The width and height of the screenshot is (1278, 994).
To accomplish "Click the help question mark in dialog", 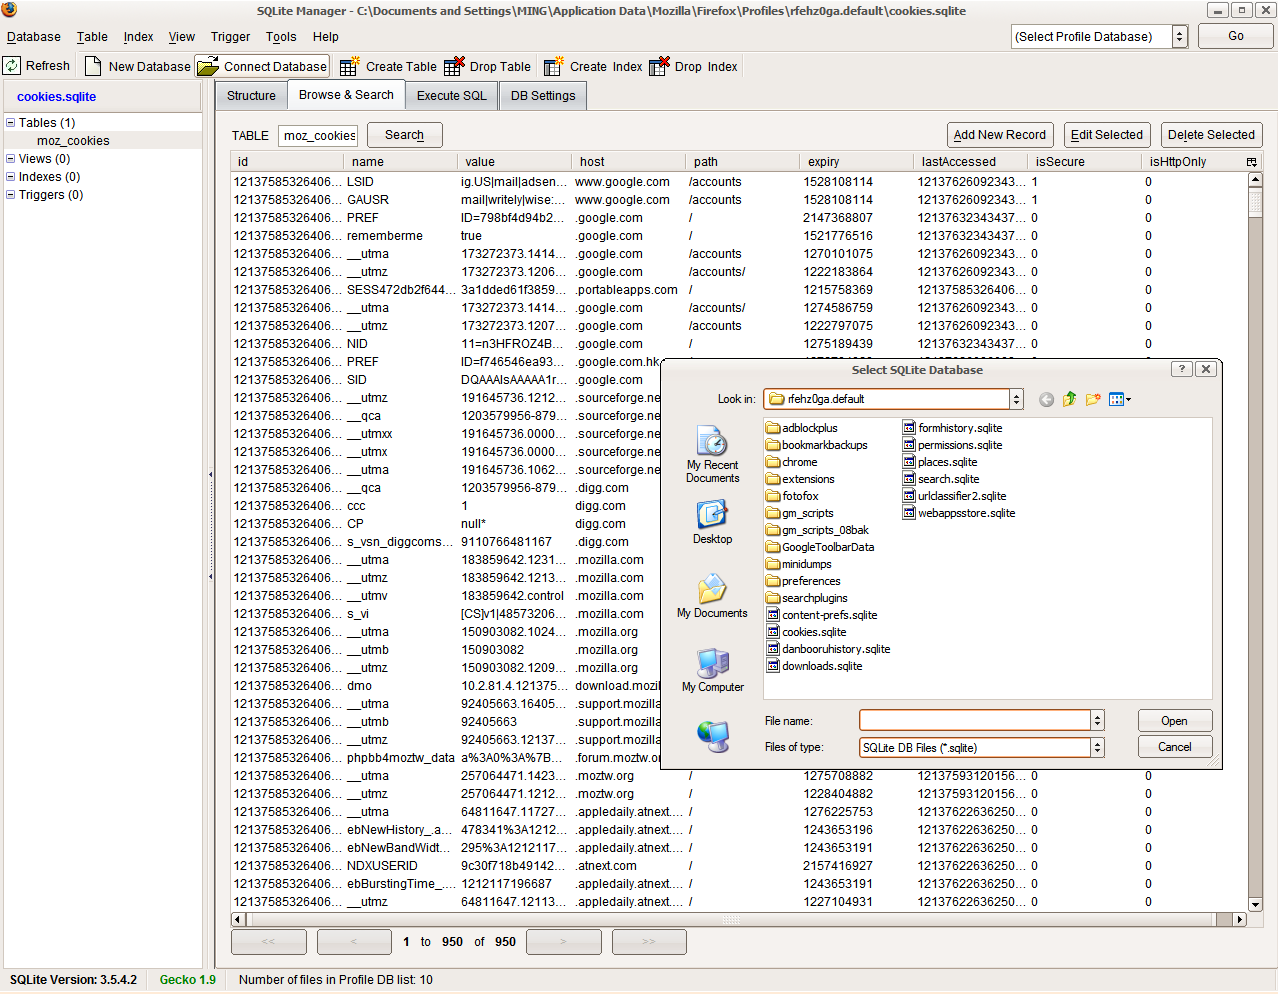I will pos(1182,369).
